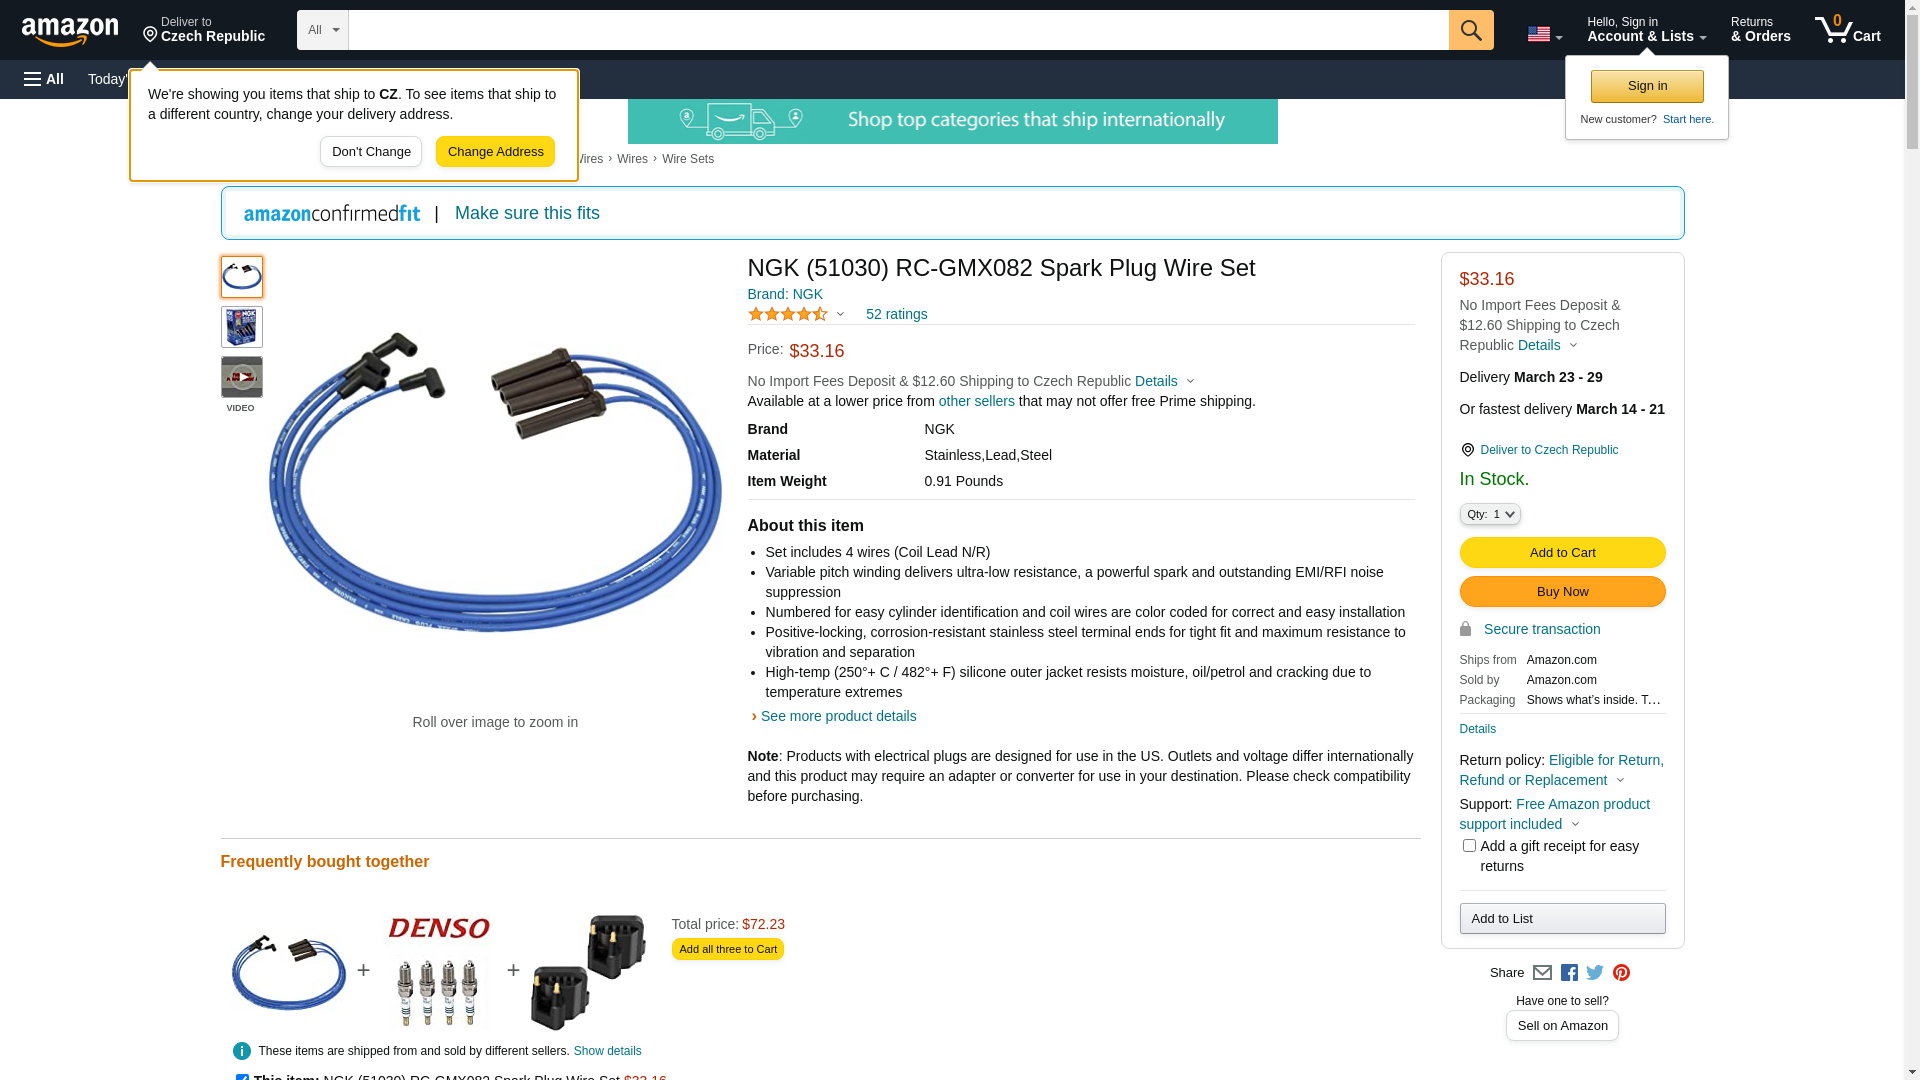Share on Facebook icon
1920x1080 pixels.
point(1569,973)
